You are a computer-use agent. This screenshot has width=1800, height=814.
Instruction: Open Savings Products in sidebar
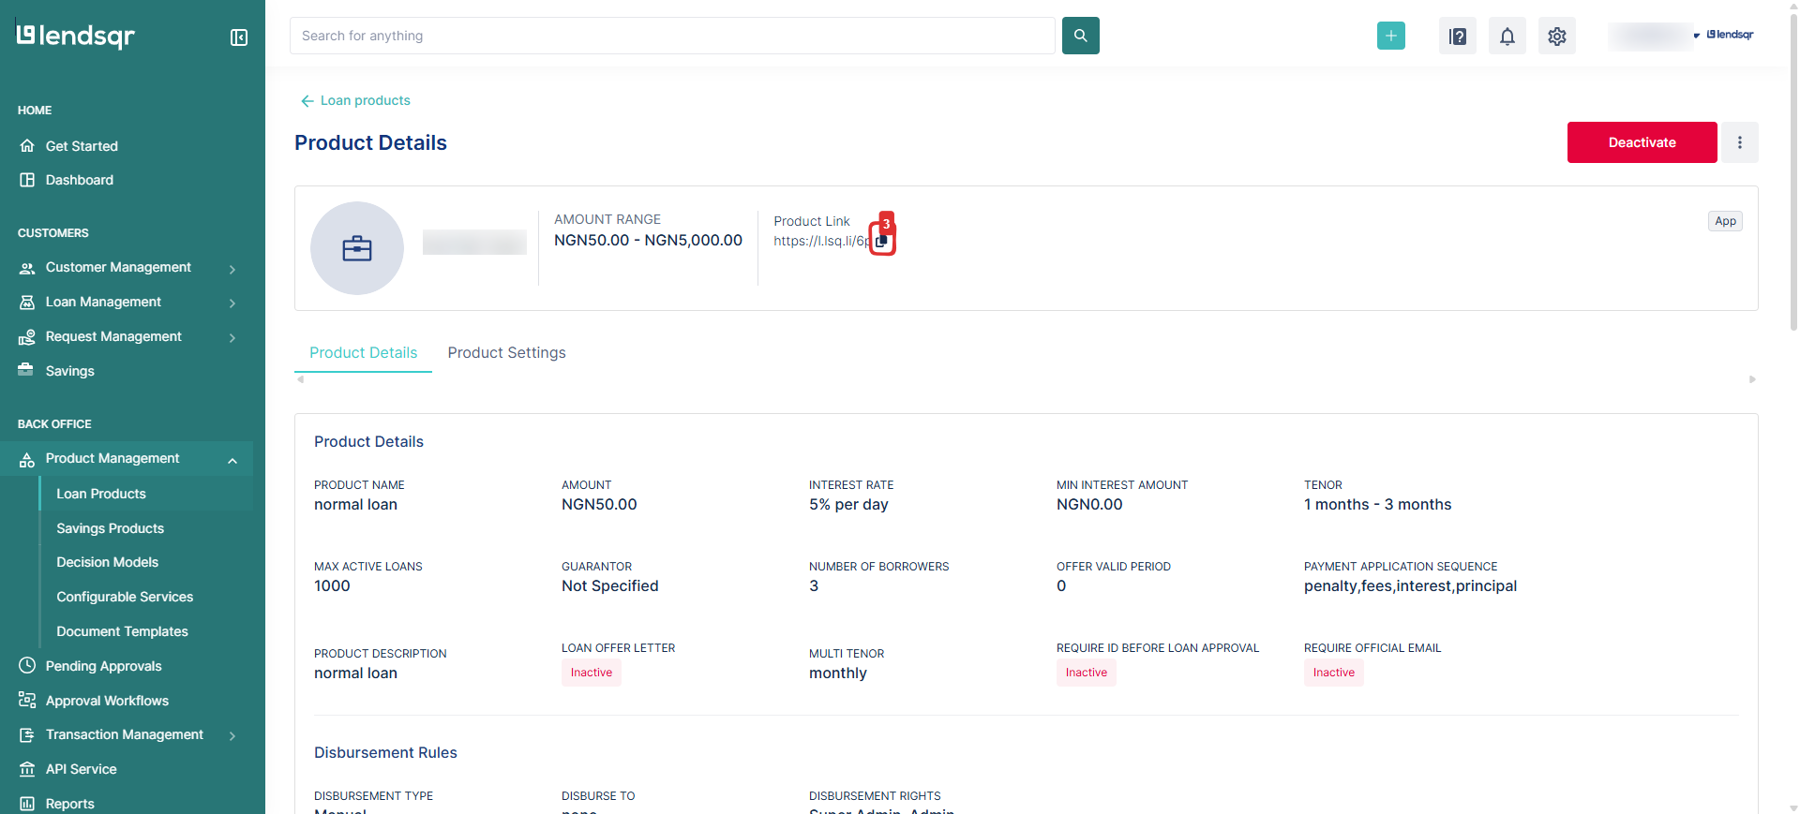pyautogui.click(x=110, y=528)
